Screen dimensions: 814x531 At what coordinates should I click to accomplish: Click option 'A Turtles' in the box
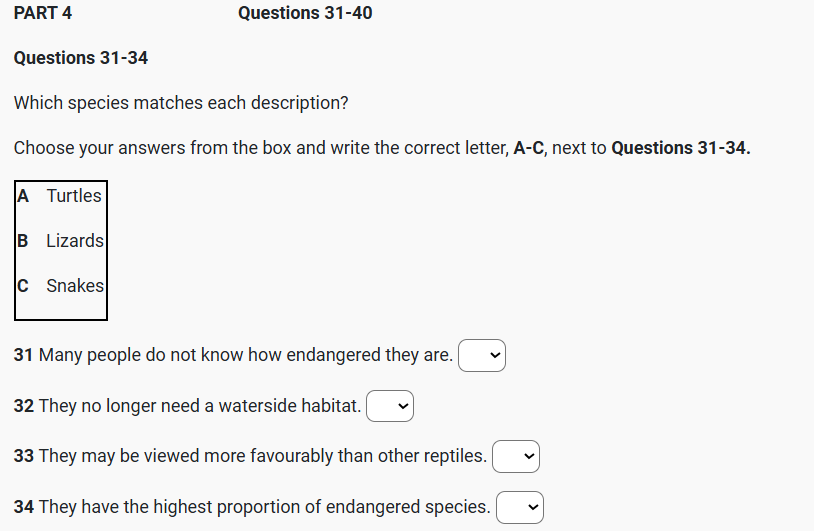60,196
